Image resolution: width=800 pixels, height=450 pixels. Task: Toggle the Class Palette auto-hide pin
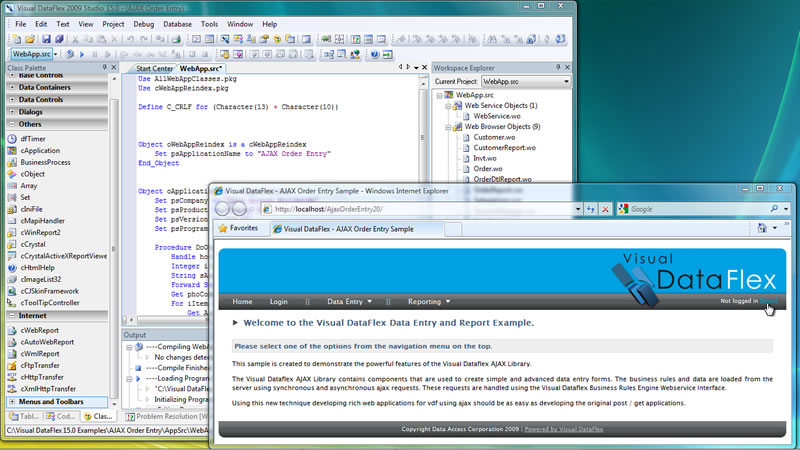pyautogui.click(x=105, y=67)
